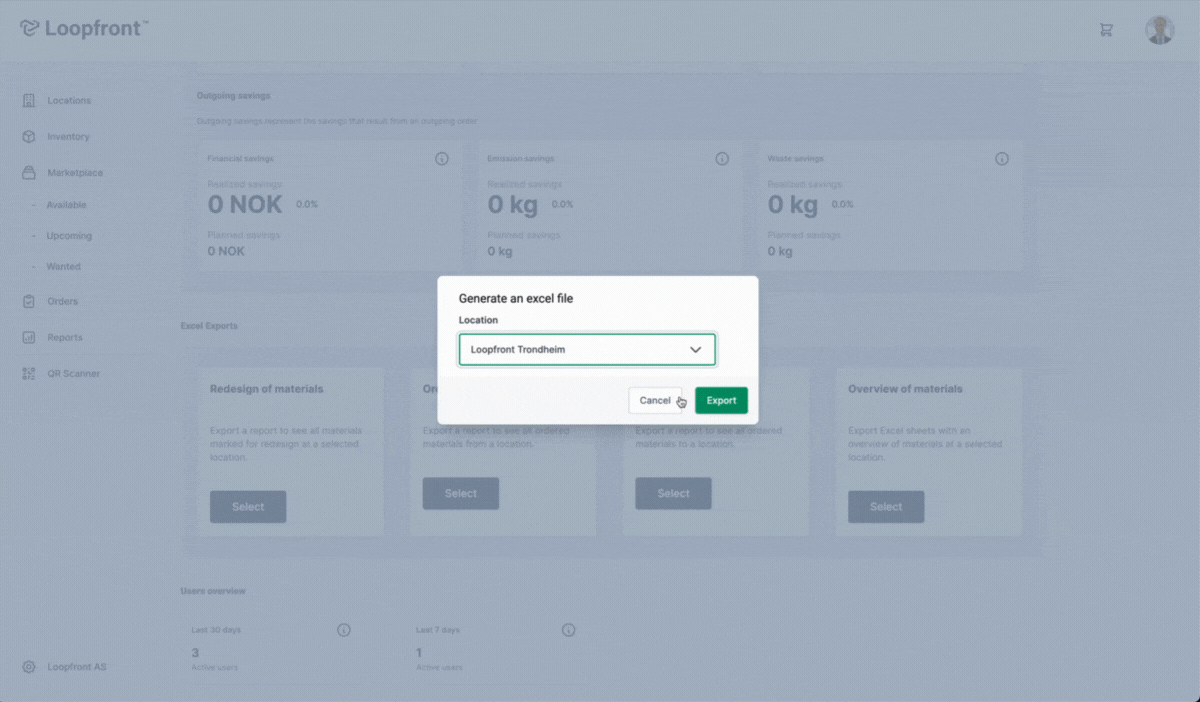Open the Wanted marketplace submenu item

point(63,267)
